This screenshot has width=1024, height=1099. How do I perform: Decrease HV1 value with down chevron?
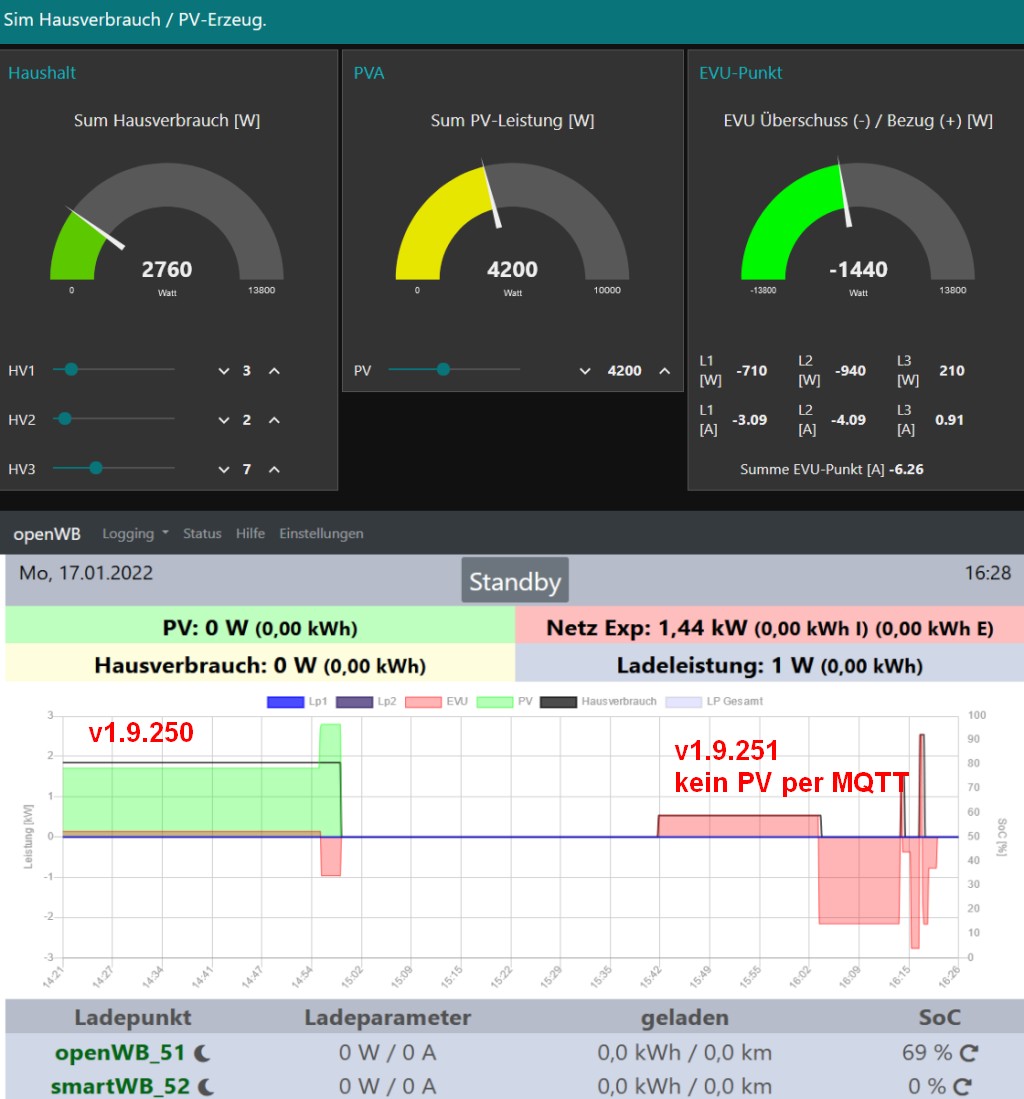[224, 371]
